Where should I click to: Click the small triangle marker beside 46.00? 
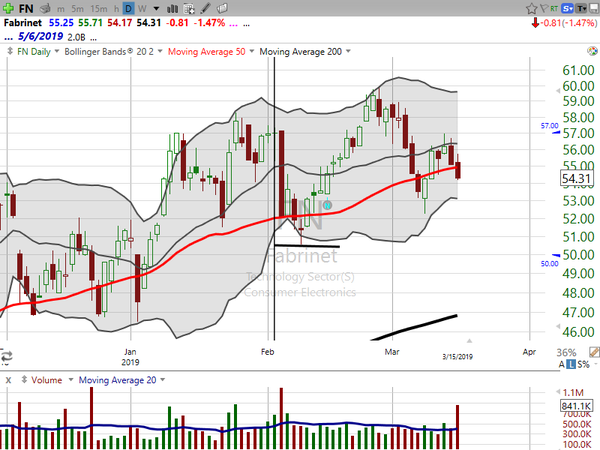[x=558, y=326]
